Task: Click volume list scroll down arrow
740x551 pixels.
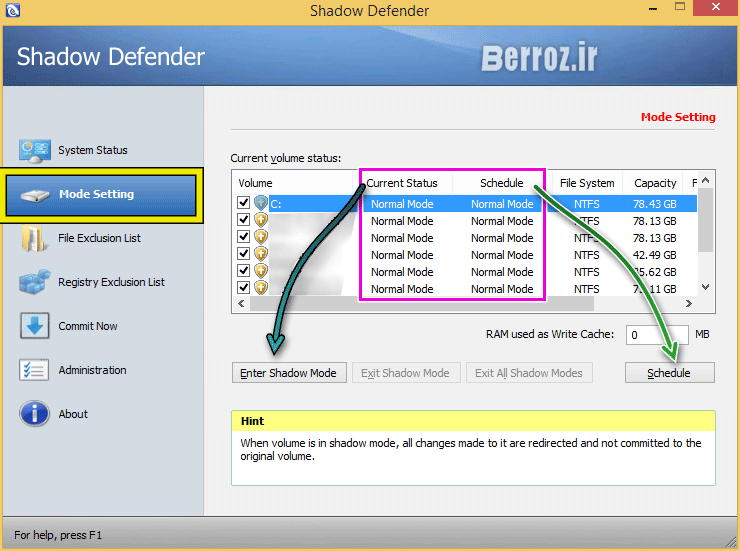Action: pos(706,287)
